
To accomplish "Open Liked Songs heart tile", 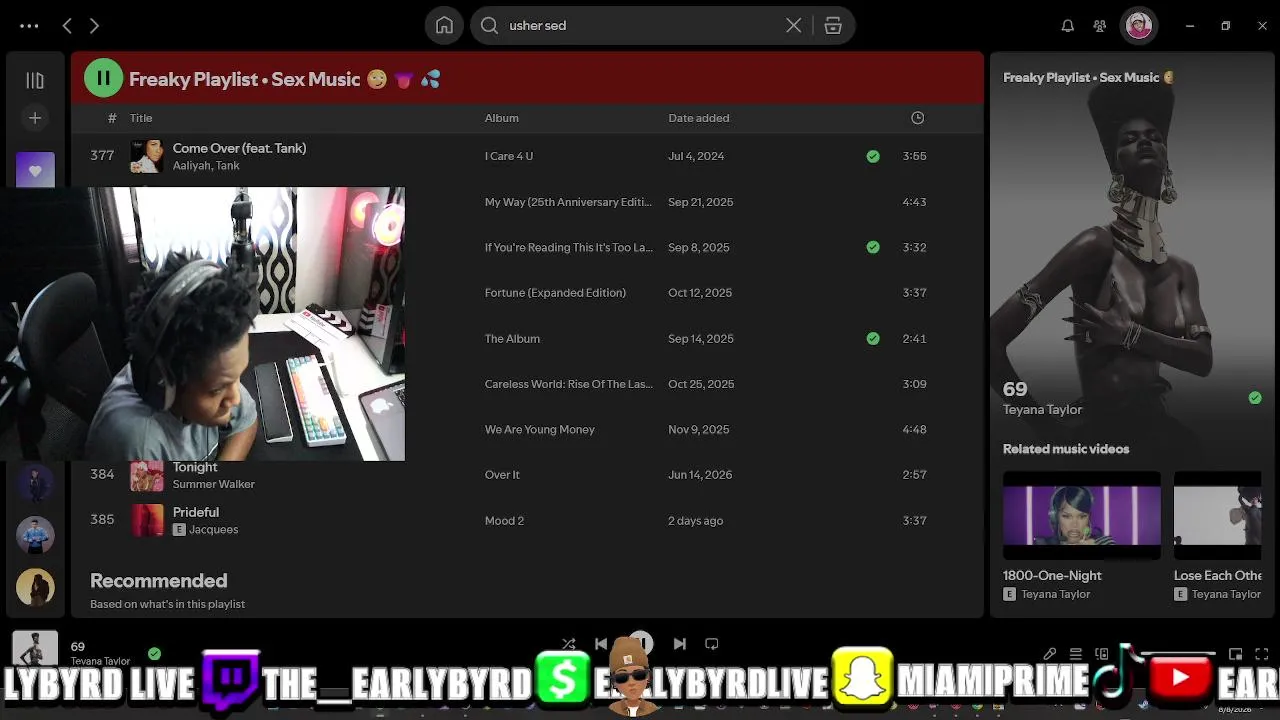I will point(35,170).
